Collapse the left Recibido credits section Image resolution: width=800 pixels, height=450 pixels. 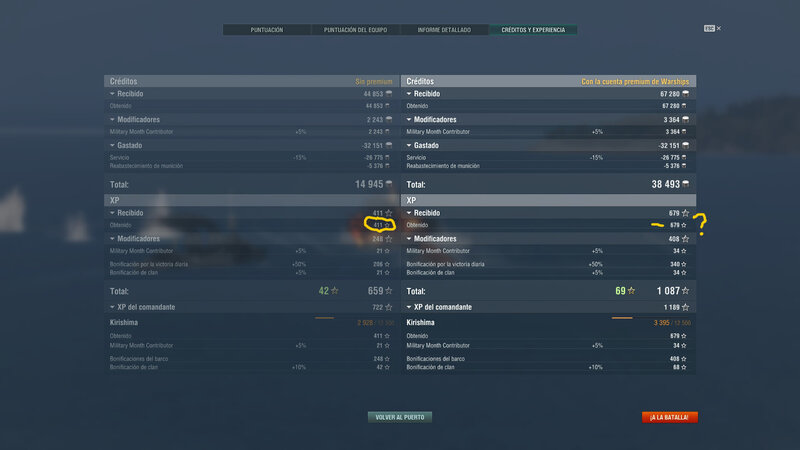[112, 94]
